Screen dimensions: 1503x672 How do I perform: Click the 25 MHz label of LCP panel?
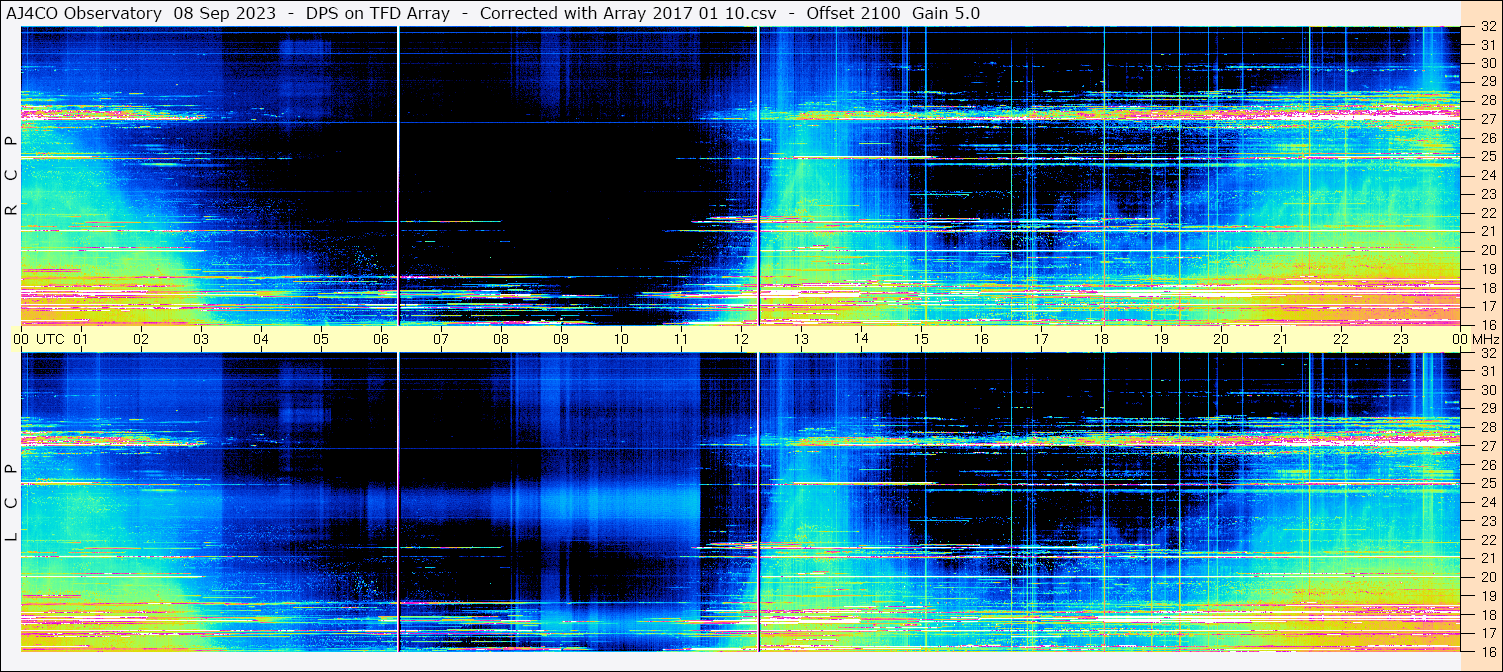1487,484
